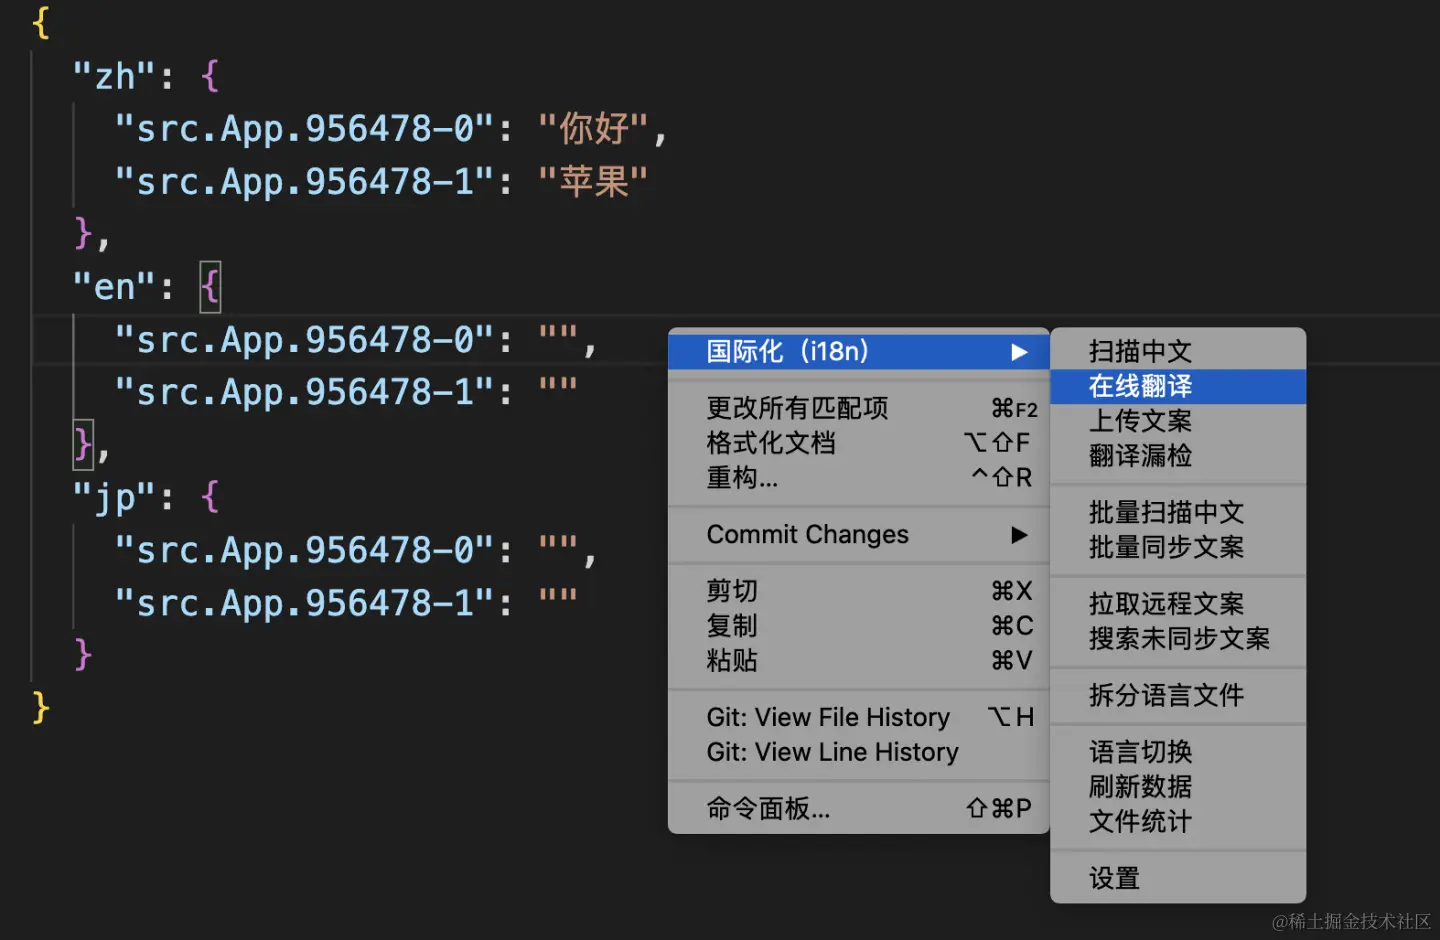This screenshot has height=940, width=1440.
Task: Choose 上传文案 from the submenu
Action: tap(1178, 421)
